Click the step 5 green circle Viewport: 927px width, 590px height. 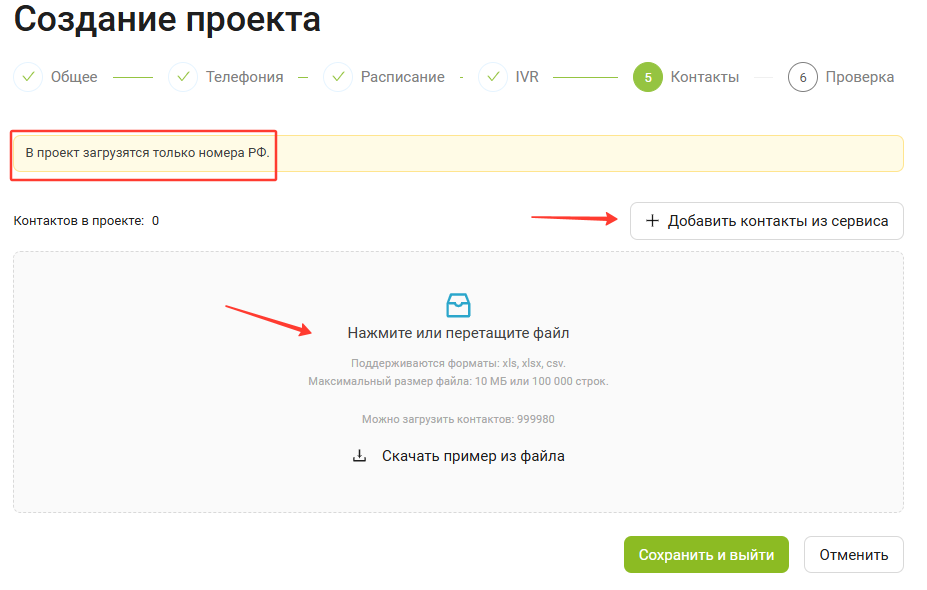point(647,77)
